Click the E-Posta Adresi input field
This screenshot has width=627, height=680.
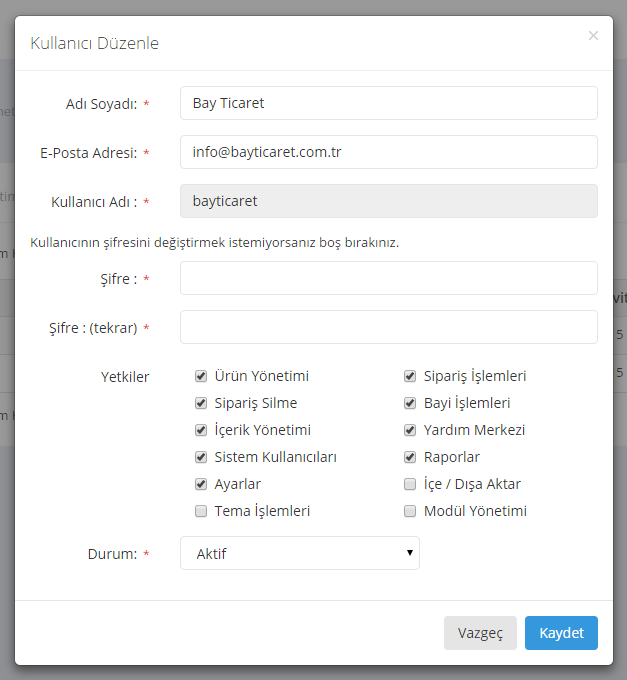388,152
